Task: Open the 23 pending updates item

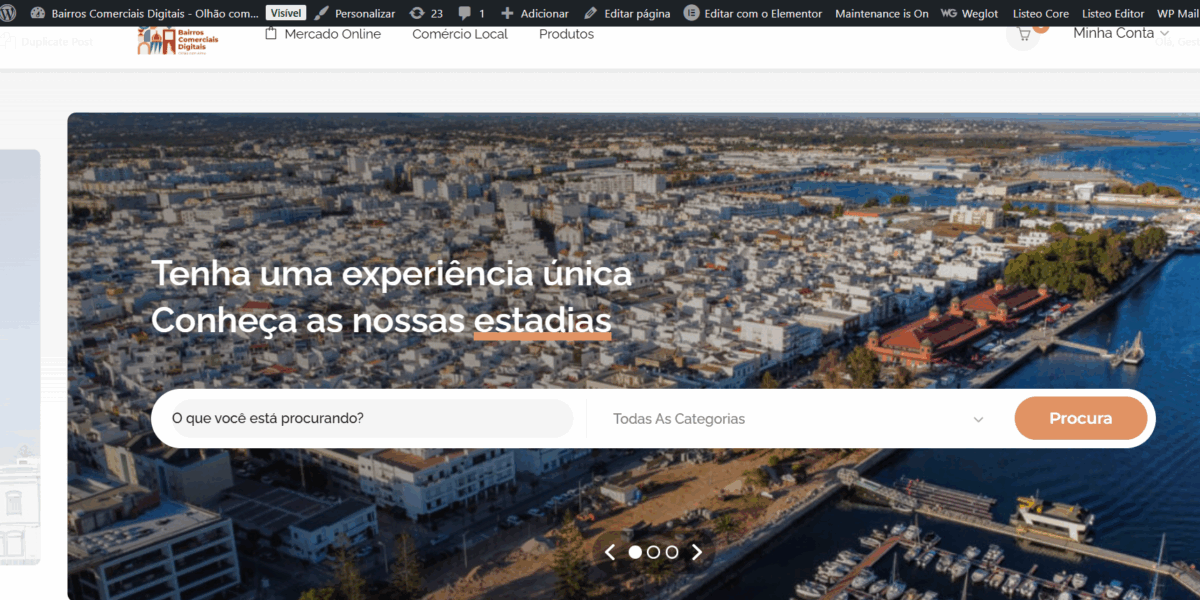Action: (x=427, y=14)
